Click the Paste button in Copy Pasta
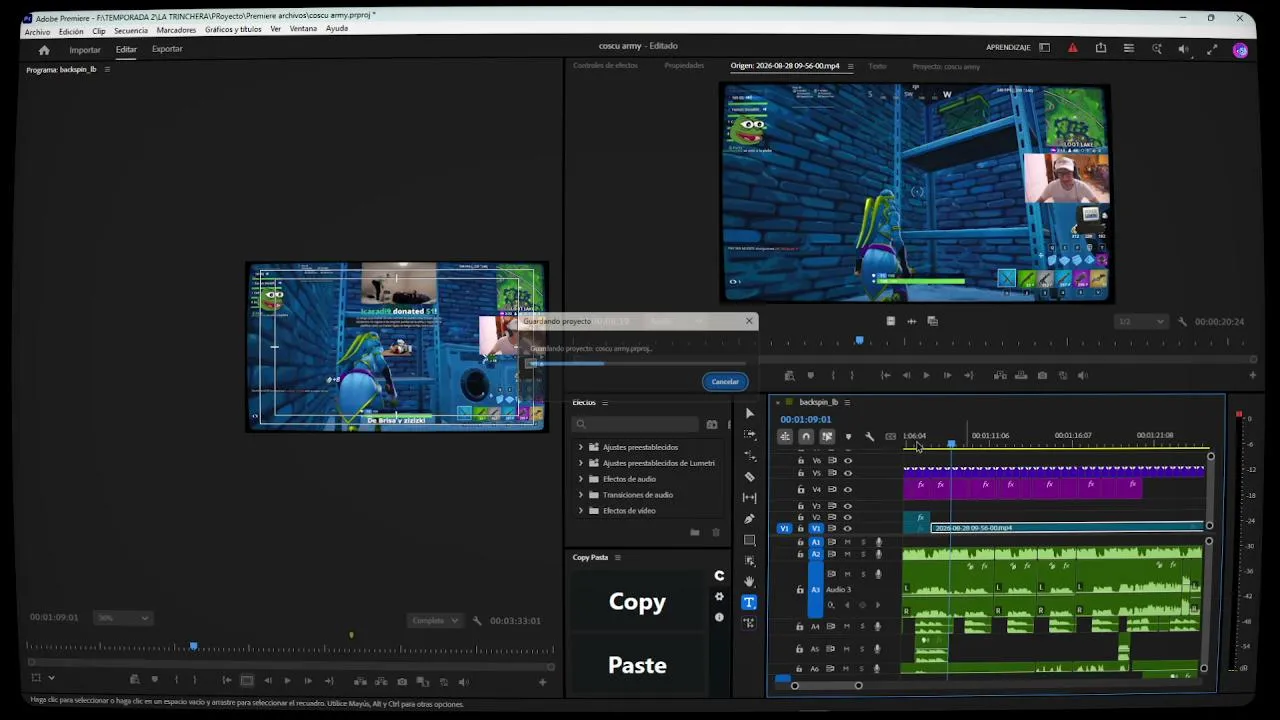The image size is (1280, 720). 637,666
